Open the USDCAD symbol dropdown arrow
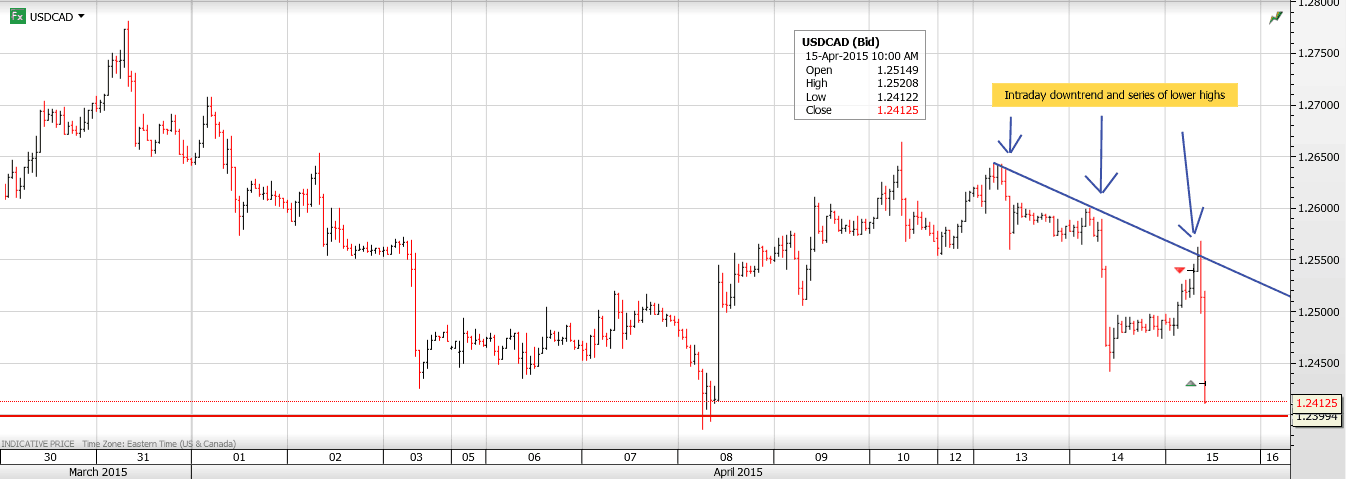The width and height of the screenshot is (1346, 479). (x=81, y=17)
